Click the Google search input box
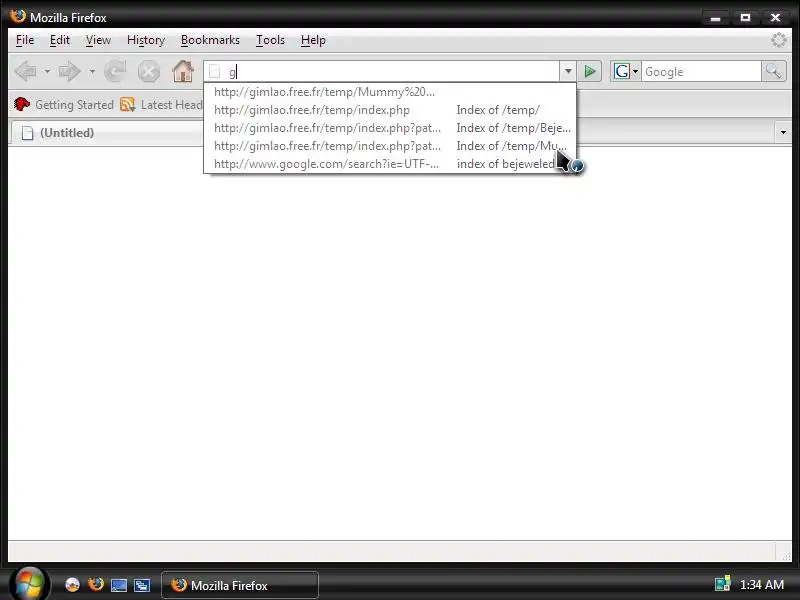Viewport: 800px width, 600px height. [701, 71]
